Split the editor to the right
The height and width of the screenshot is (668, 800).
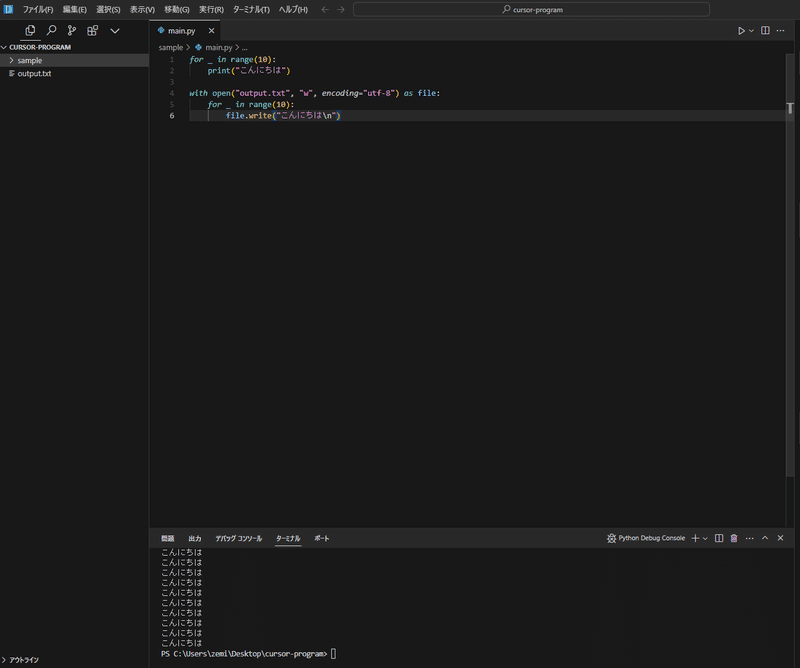[x=765, y=31]
